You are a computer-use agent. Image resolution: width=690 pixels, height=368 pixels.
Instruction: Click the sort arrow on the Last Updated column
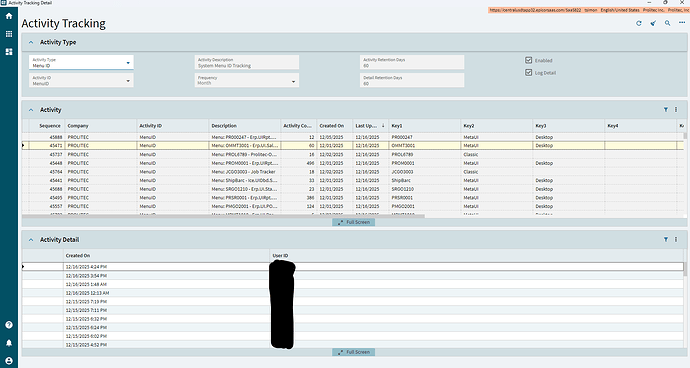(383, 125)
